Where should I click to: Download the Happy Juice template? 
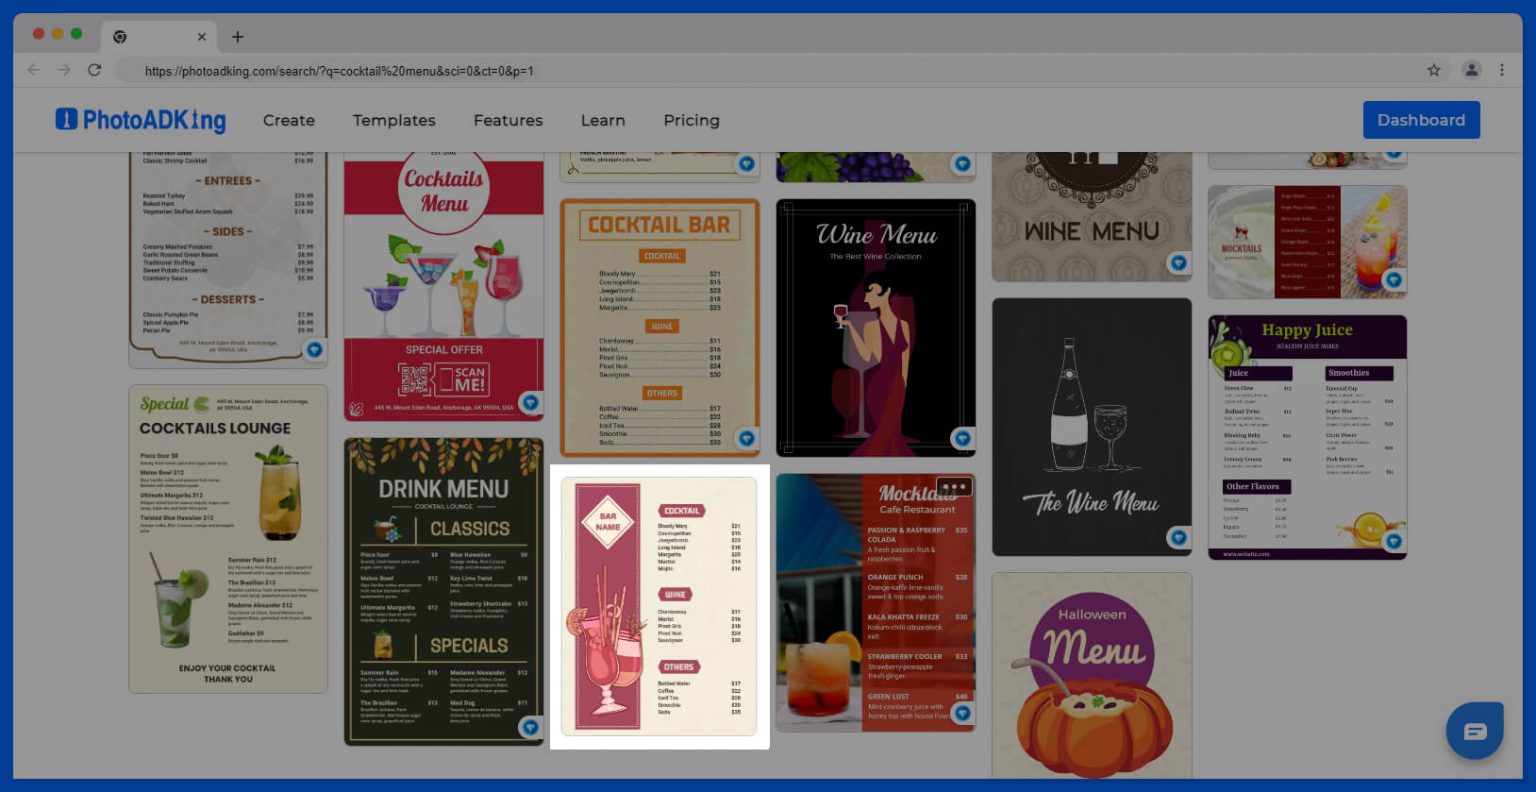1394,541
